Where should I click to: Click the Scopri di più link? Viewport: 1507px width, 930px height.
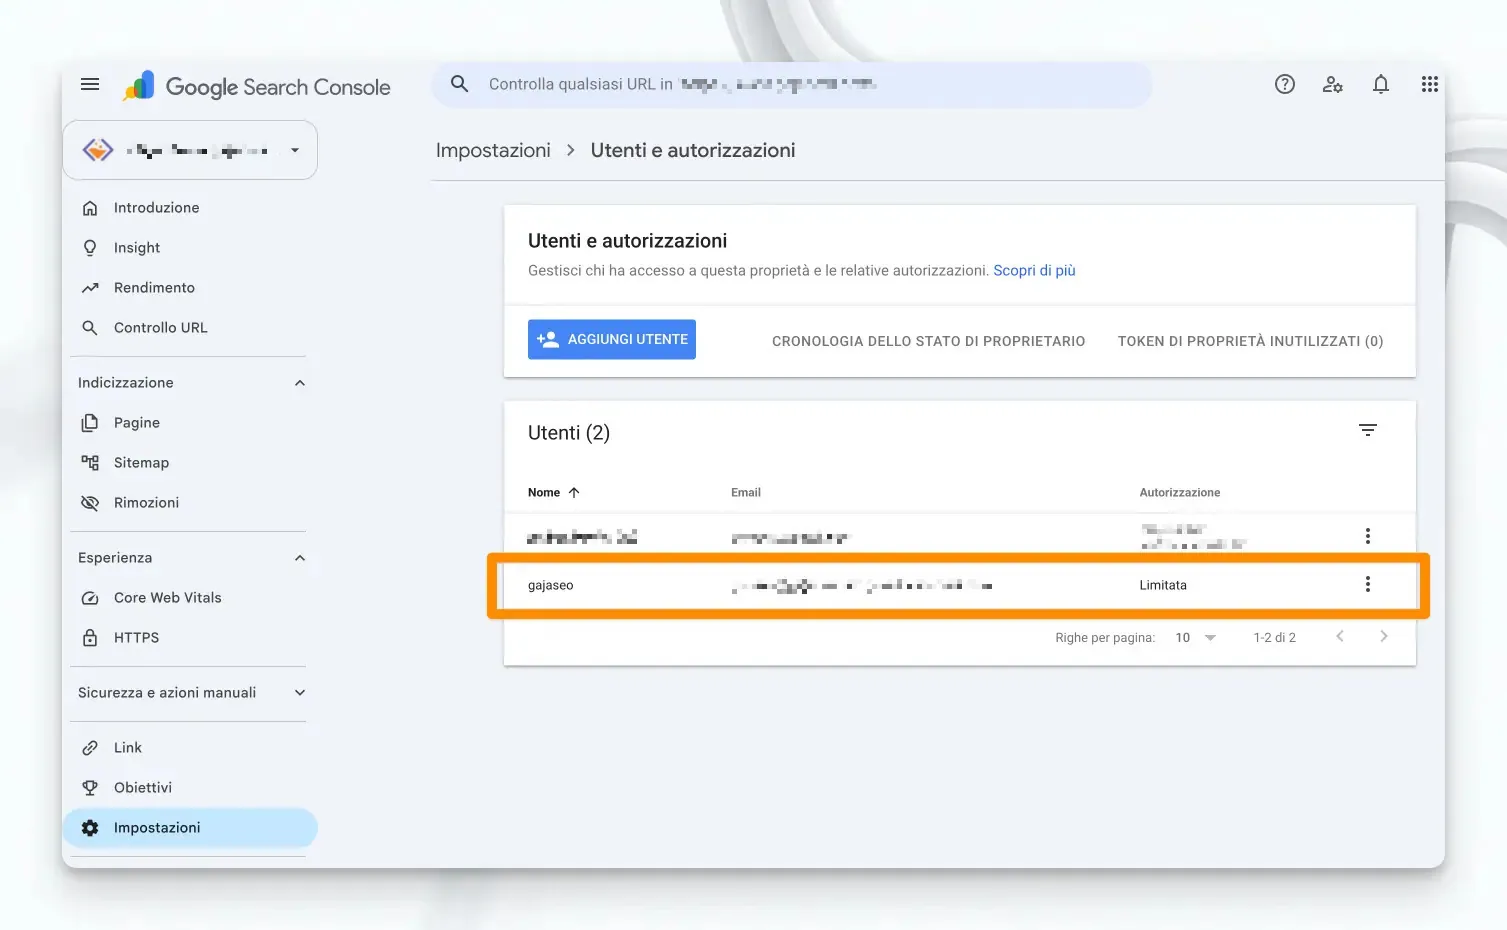[x=1034, y=271]
